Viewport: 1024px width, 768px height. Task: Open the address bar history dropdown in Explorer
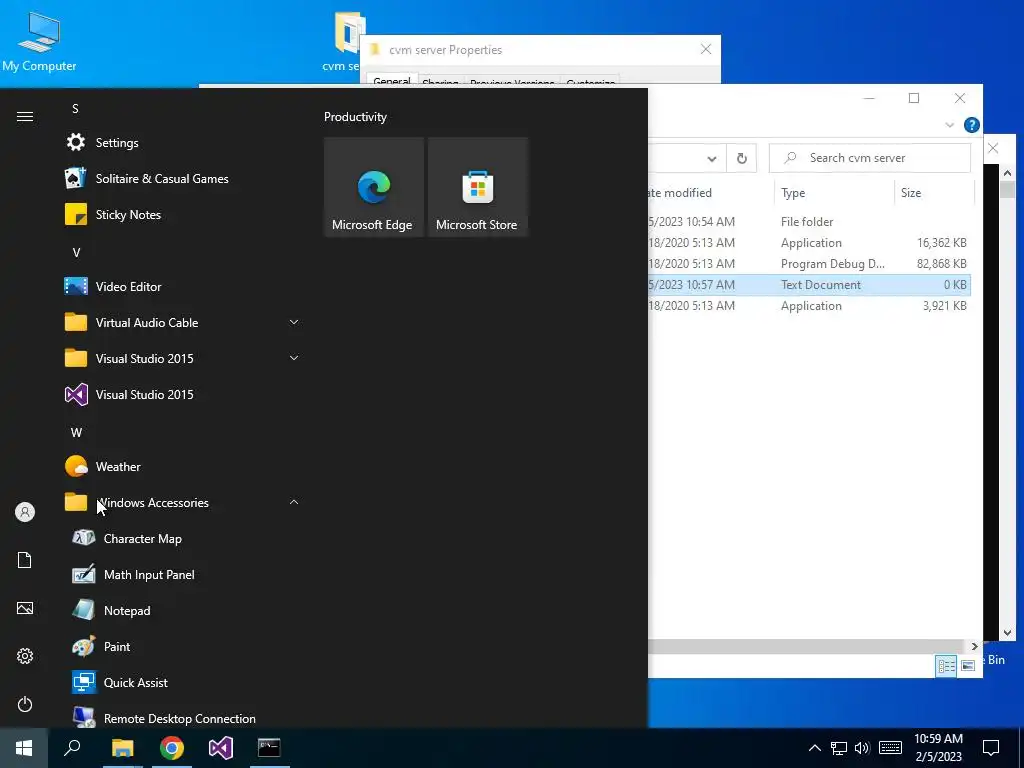click(x=712, y=159)
